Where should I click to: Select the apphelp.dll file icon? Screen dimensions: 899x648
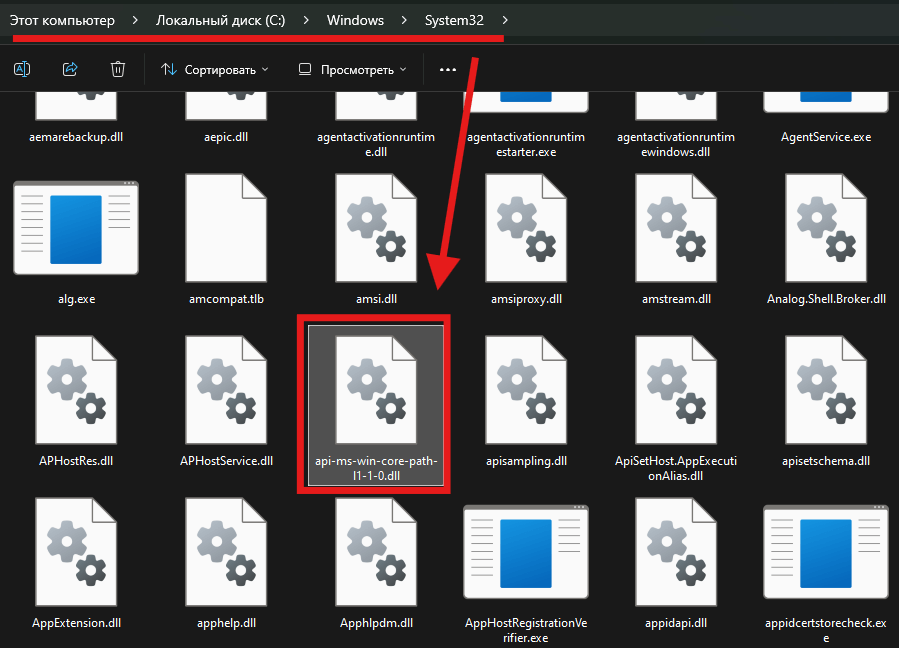point(226,552)
